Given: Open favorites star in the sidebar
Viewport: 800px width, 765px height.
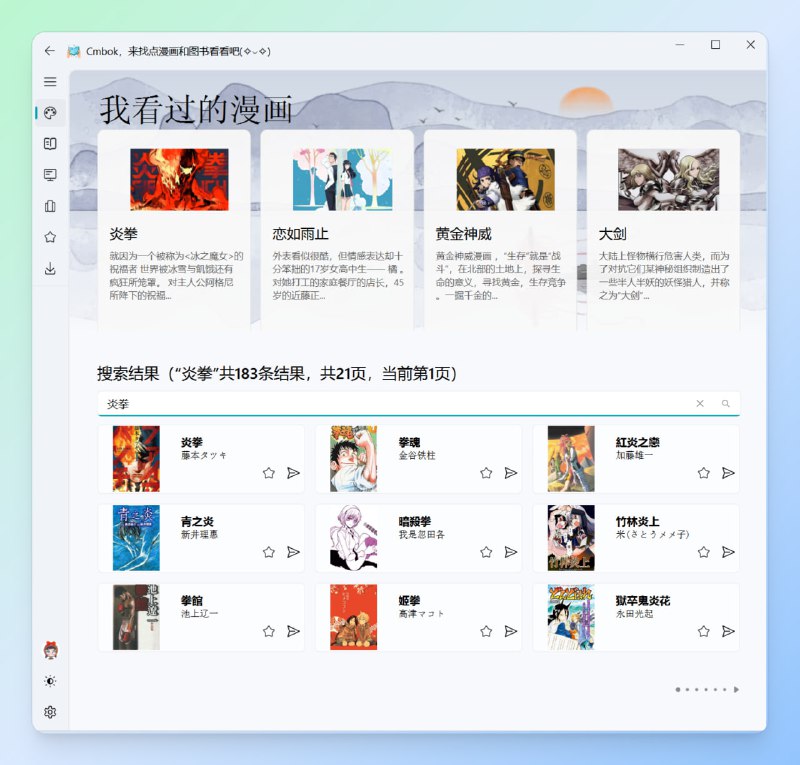Looking at the screenshot, I should (x=50, y=237).
